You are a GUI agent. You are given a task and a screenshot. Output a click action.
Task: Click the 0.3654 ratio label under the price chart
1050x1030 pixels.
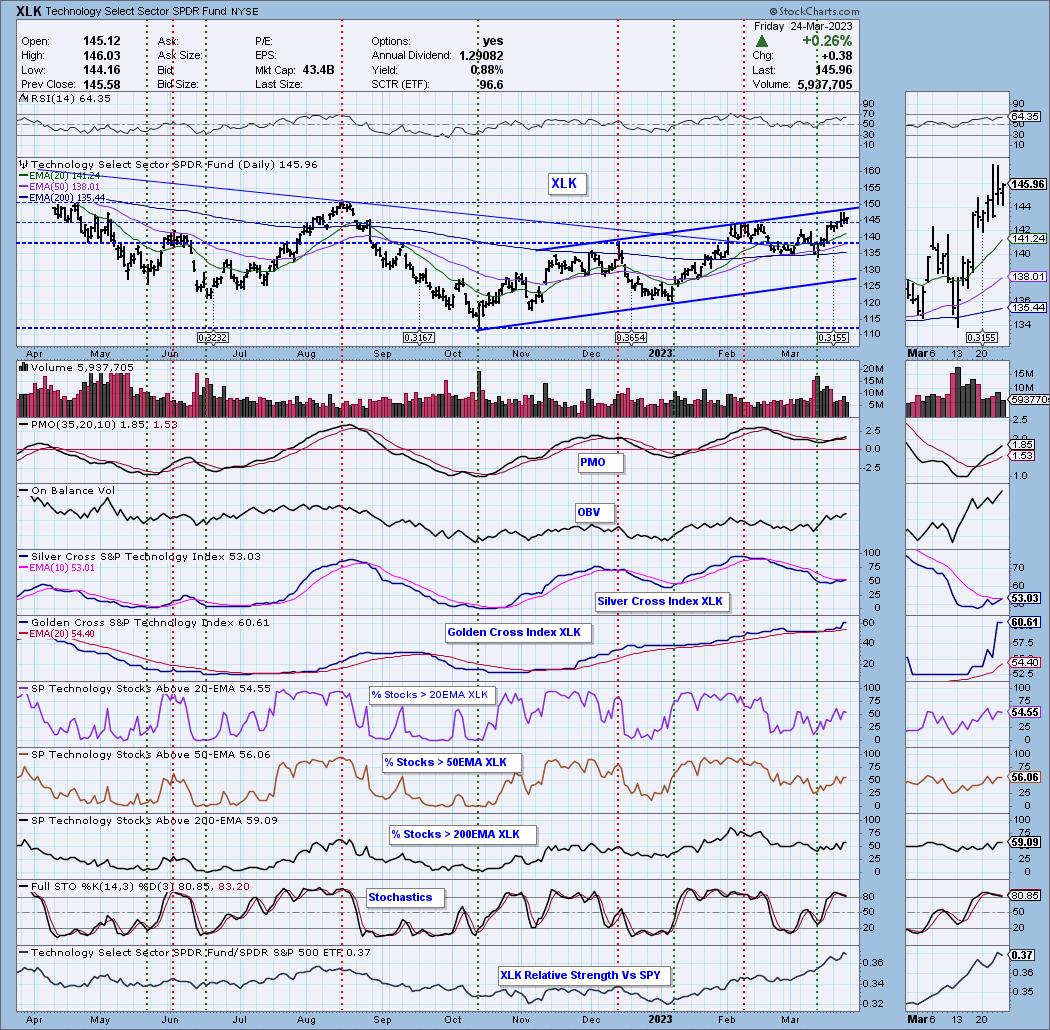click(630, 338)
